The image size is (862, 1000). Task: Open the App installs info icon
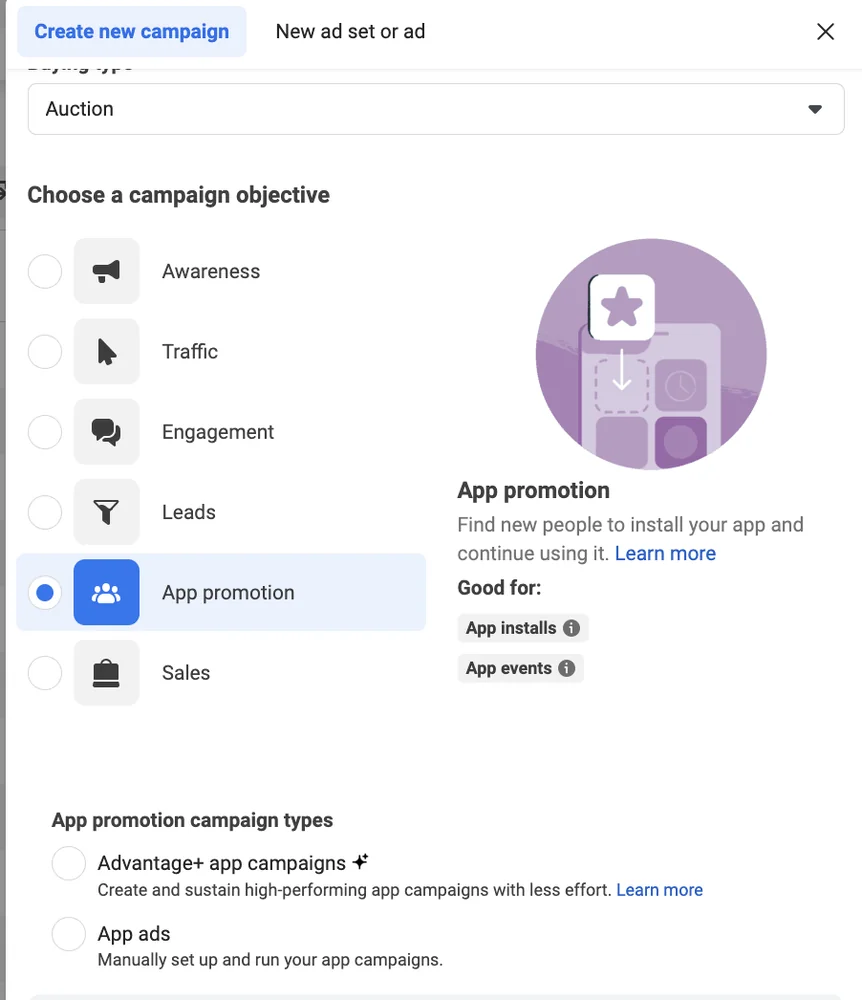(571, 628)
